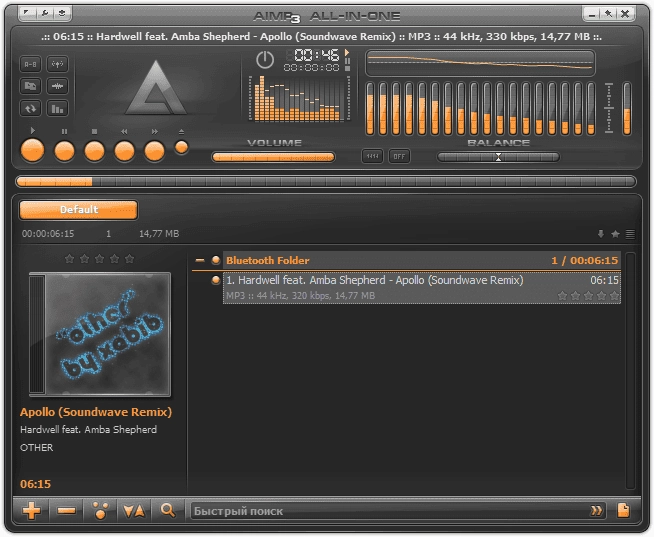Screen dimensions: 654x537
Task: Click the search magnifier icon
Action: point(168,510)
